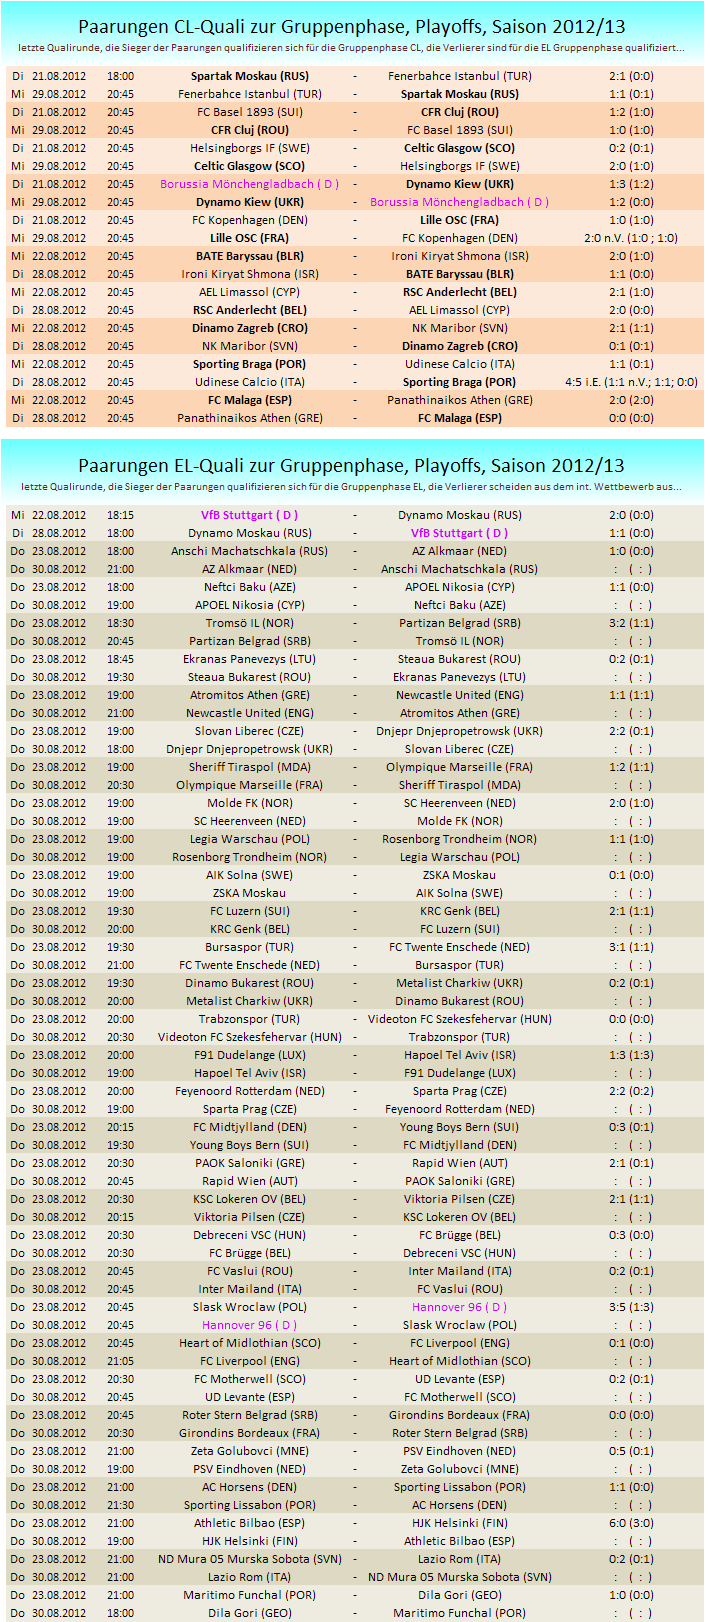
Task: Select home team "Trabzonspor (TUR)" on 23.08.2012
Action: [x=250, y=1019]
